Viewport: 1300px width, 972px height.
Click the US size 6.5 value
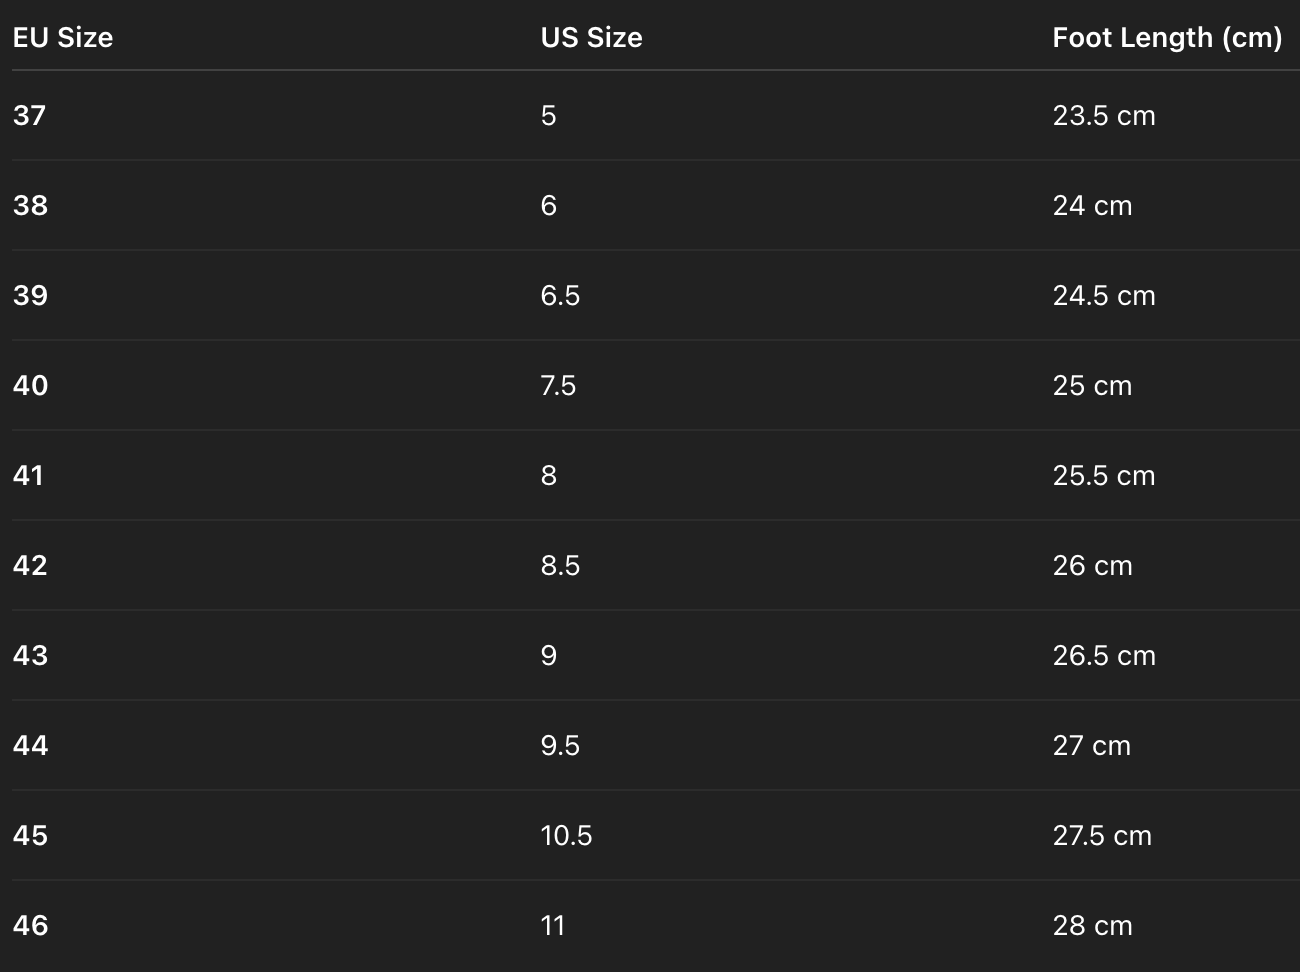click(x=560, y=296)
